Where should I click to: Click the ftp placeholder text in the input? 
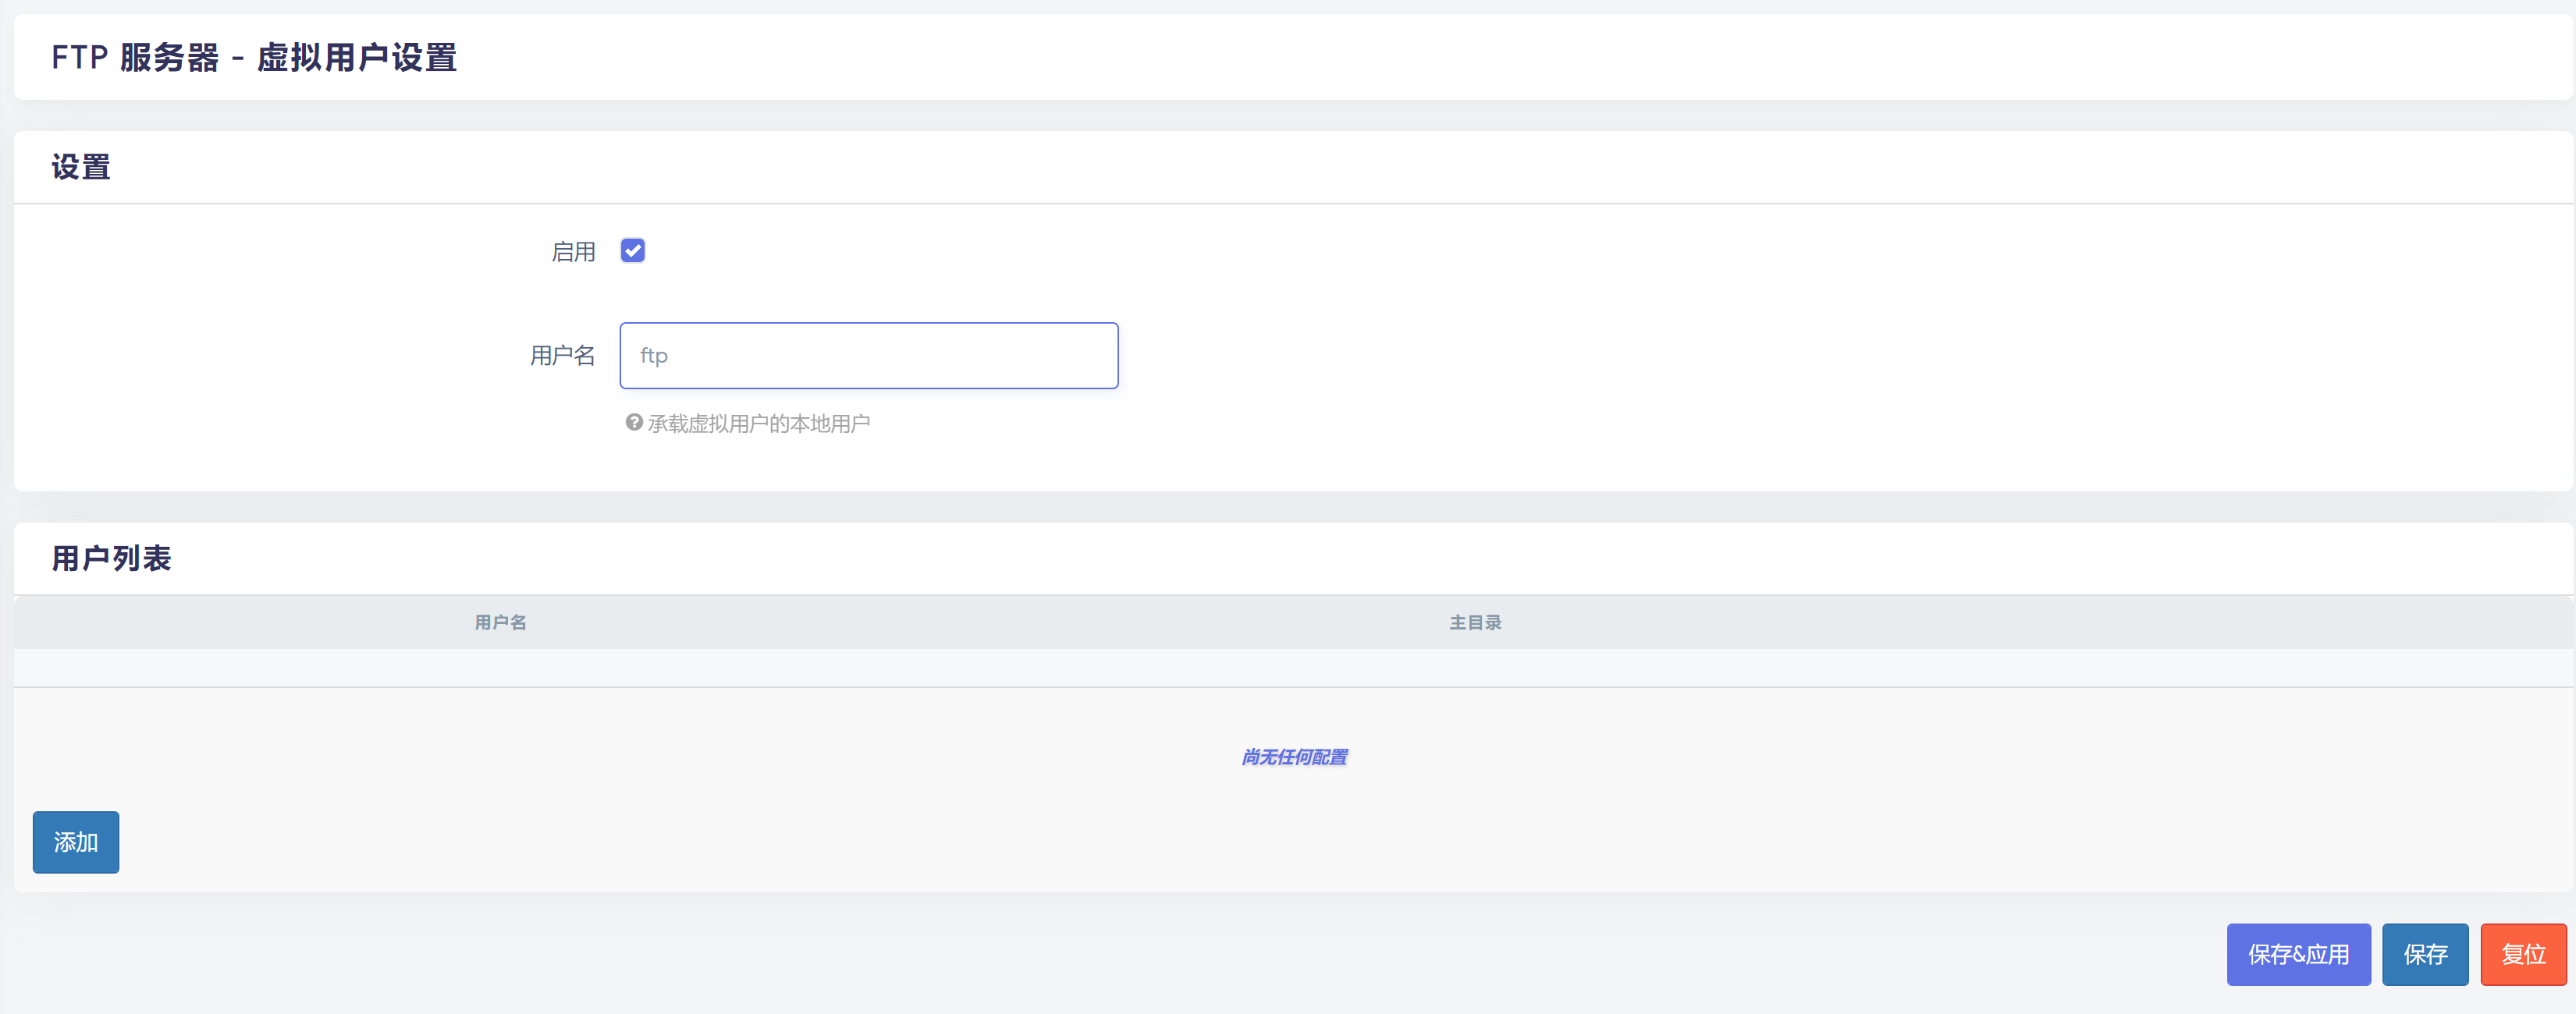654,356
